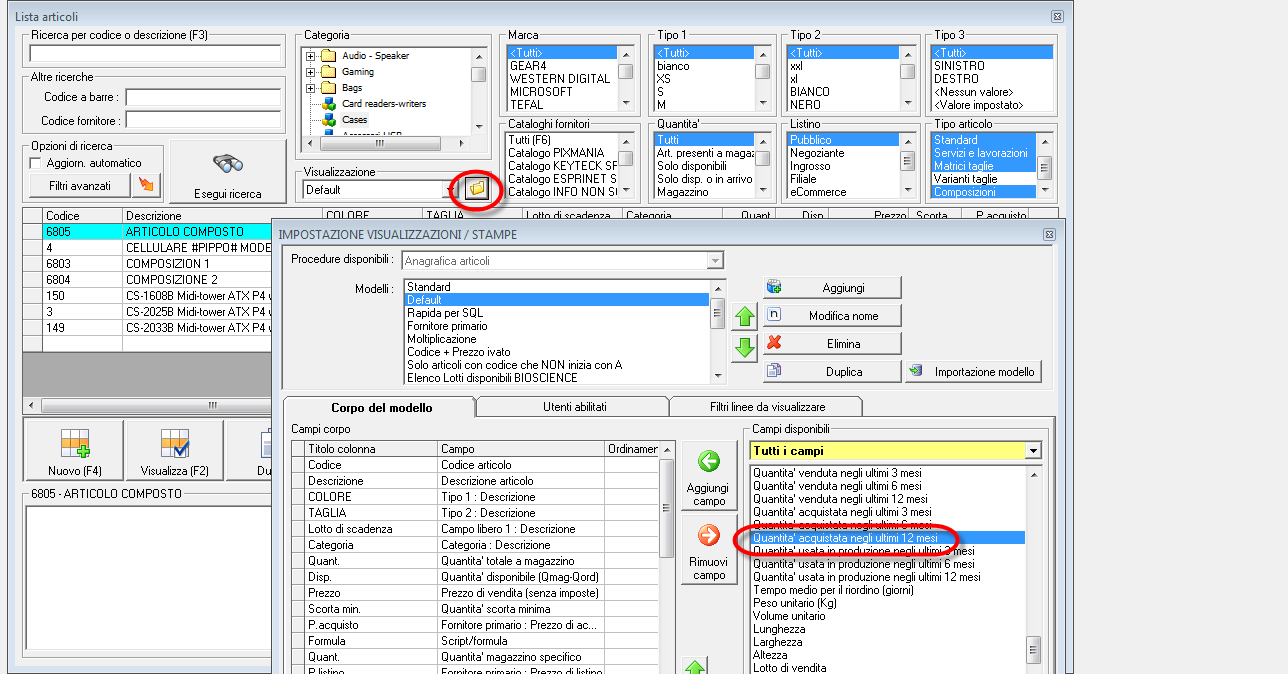Click Duplica model button

point(832,371)
